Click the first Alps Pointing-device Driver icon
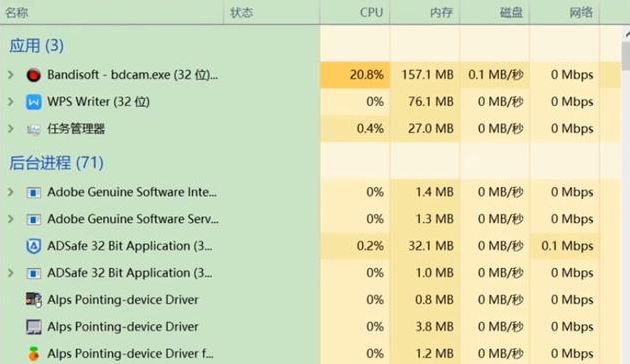Image resolution: width=630 pixels, height=364 pixels. tap(33, 300)
